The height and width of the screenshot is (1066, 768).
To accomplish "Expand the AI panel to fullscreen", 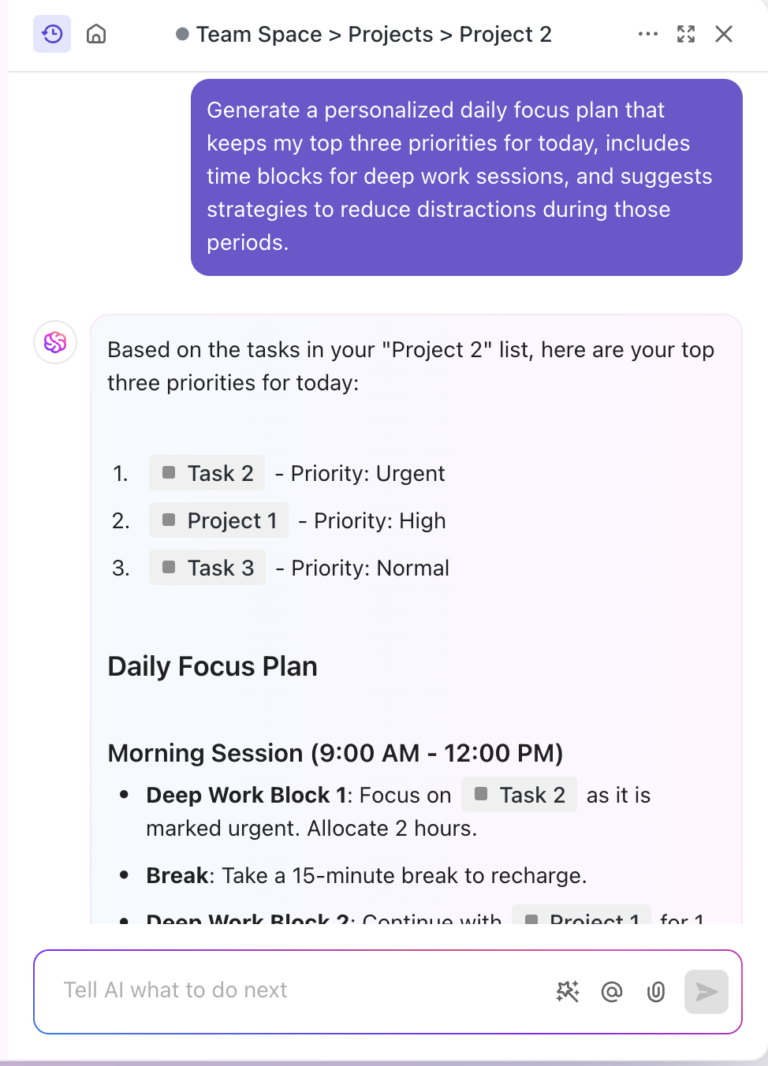I will 686,34.
